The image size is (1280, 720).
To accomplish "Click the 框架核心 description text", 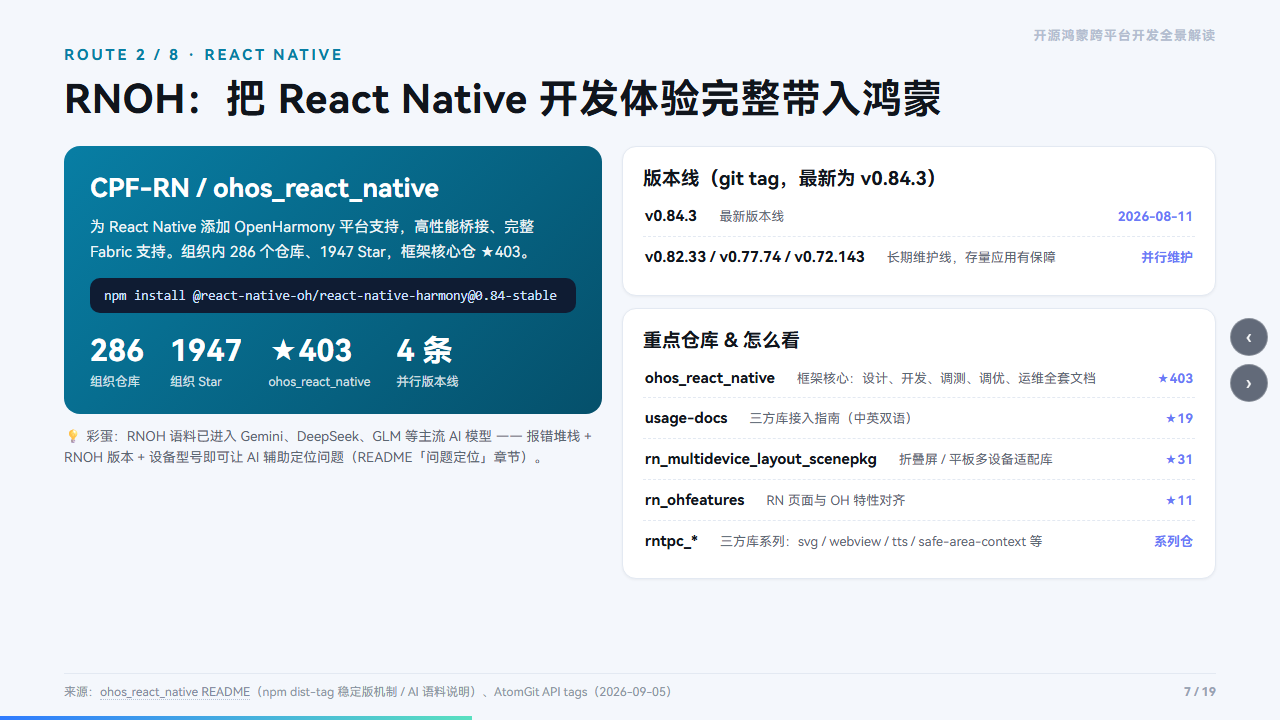I will 946,379.
